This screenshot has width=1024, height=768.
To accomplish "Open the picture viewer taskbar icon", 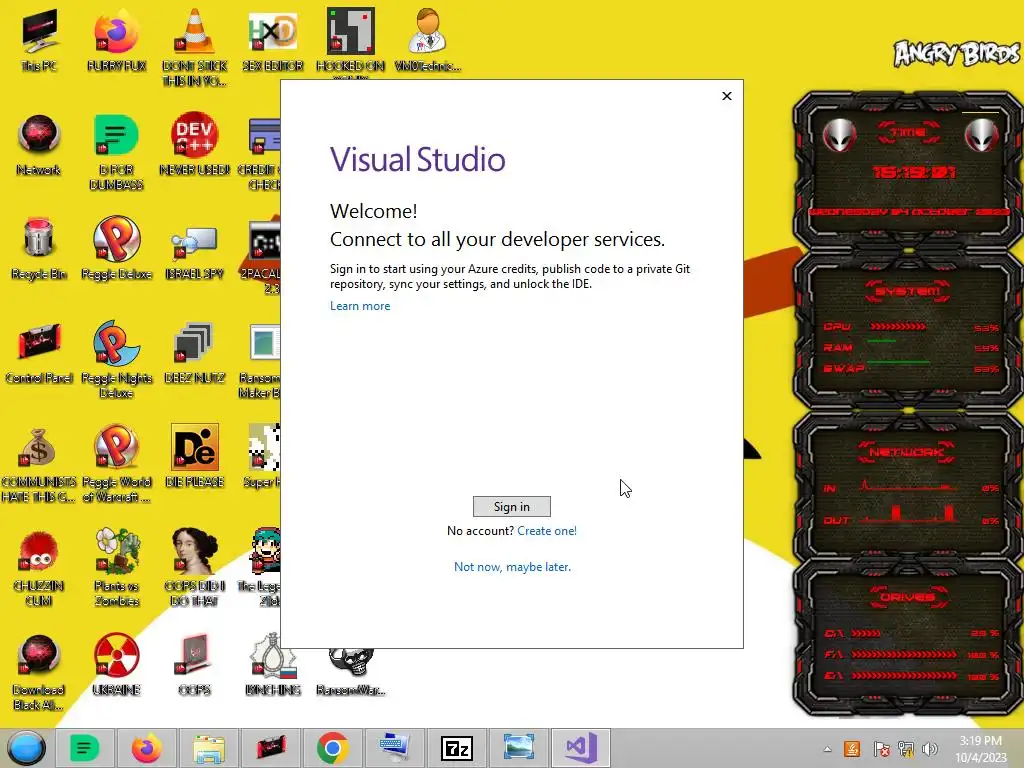I will point(519,748).
